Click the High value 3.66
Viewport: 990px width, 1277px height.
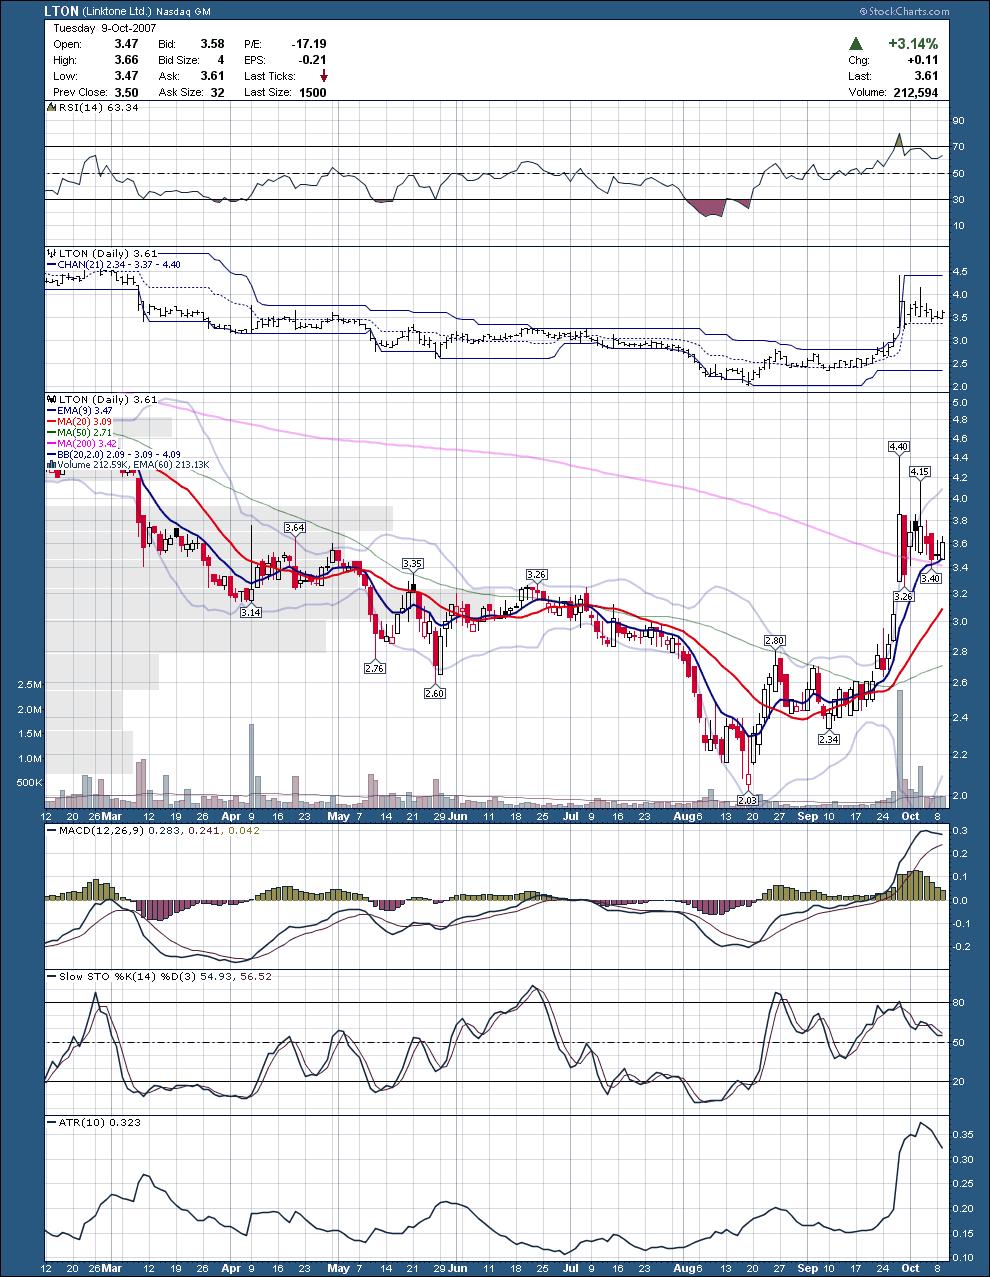click(126, 60)
